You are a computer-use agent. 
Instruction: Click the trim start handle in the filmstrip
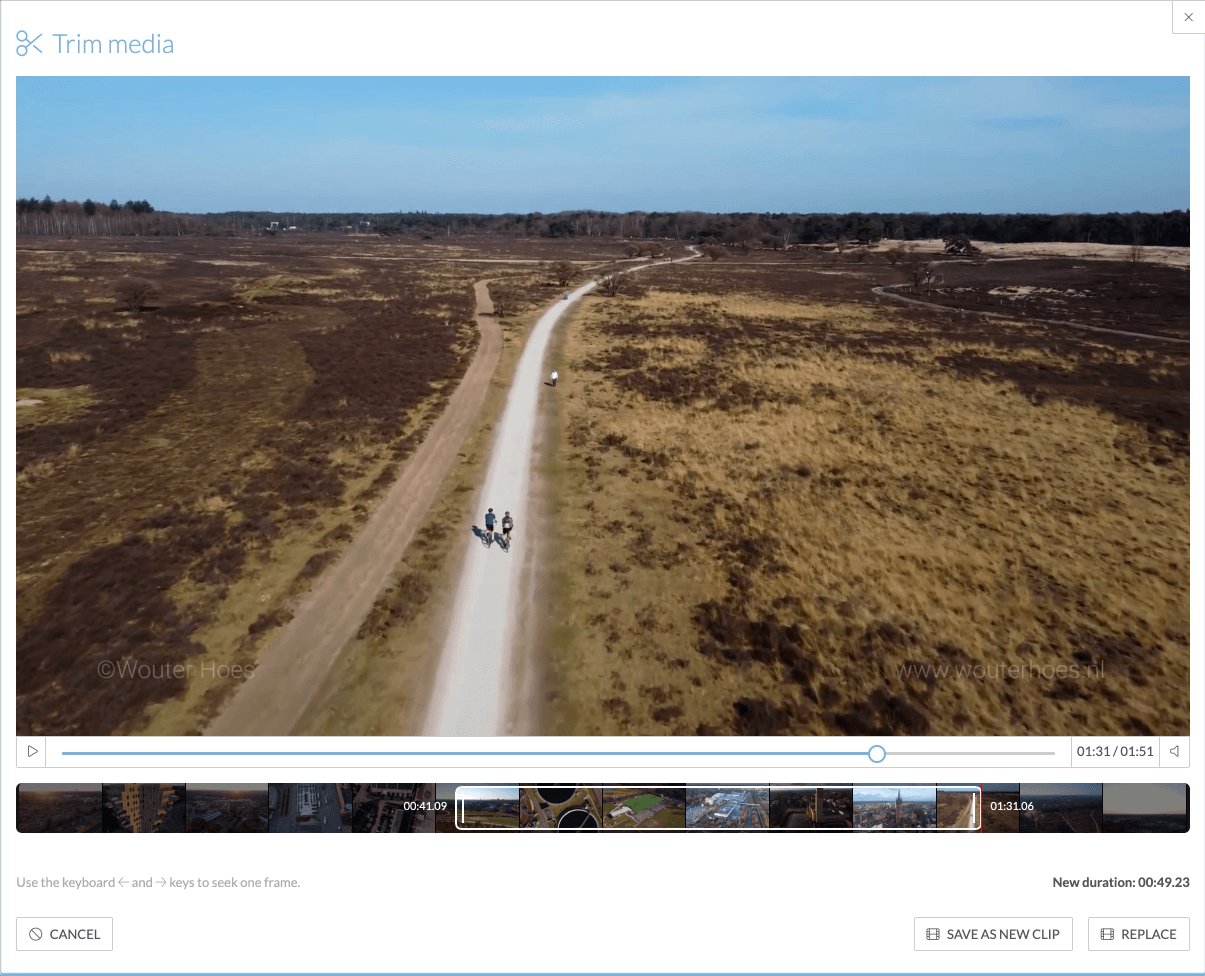463,808
